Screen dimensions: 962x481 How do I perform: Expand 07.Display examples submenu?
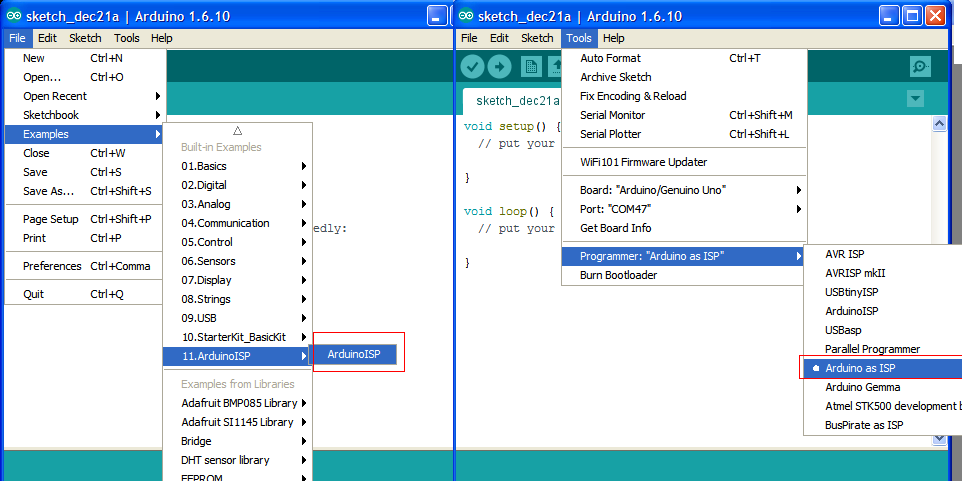click(x=237, y=280)
